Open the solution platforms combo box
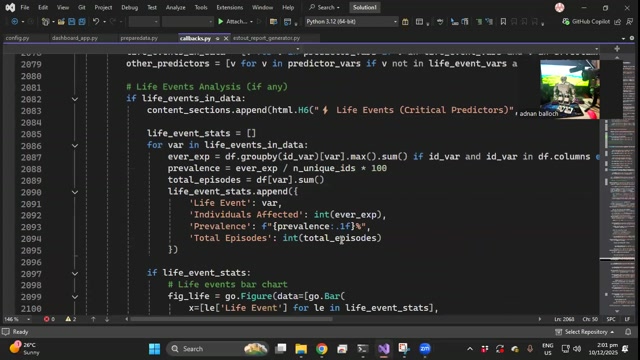Viewport: 640px width, 360px height. tap(187, 22)
